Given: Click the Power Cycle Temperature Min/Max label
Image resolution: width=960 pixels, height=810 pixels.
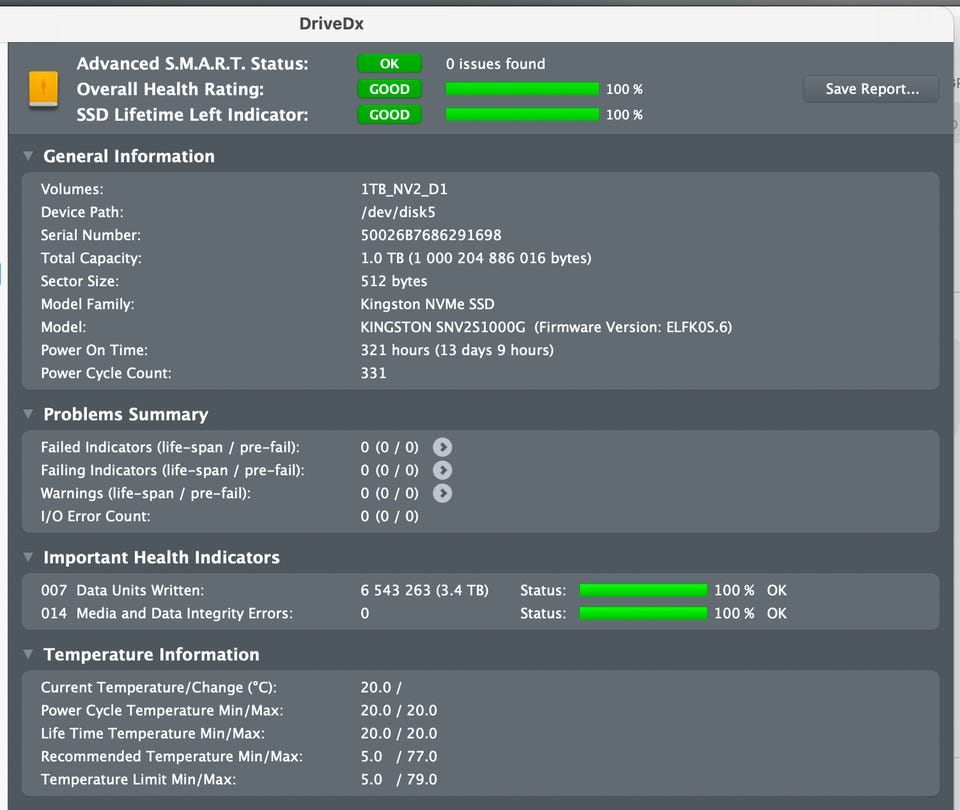Looking at the screenshot, I should (x=162, y=711).
